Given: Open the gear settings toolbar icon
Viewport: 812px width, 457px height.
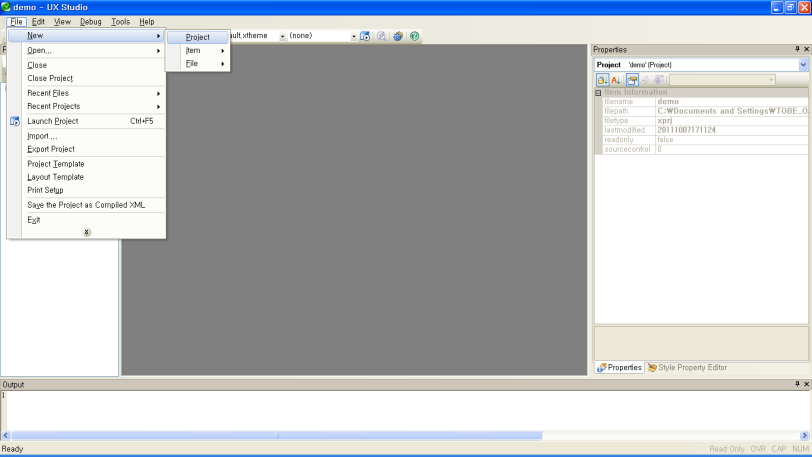Looking at the screenshot, I should coord(398,36).
